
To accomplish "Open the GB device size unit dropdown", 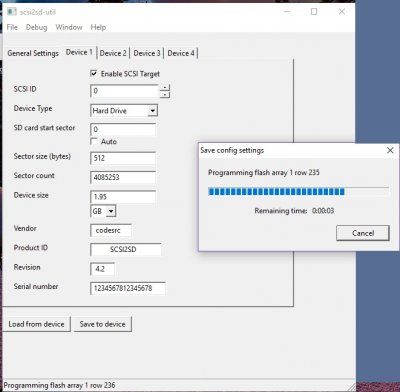I will click(111, 211).
